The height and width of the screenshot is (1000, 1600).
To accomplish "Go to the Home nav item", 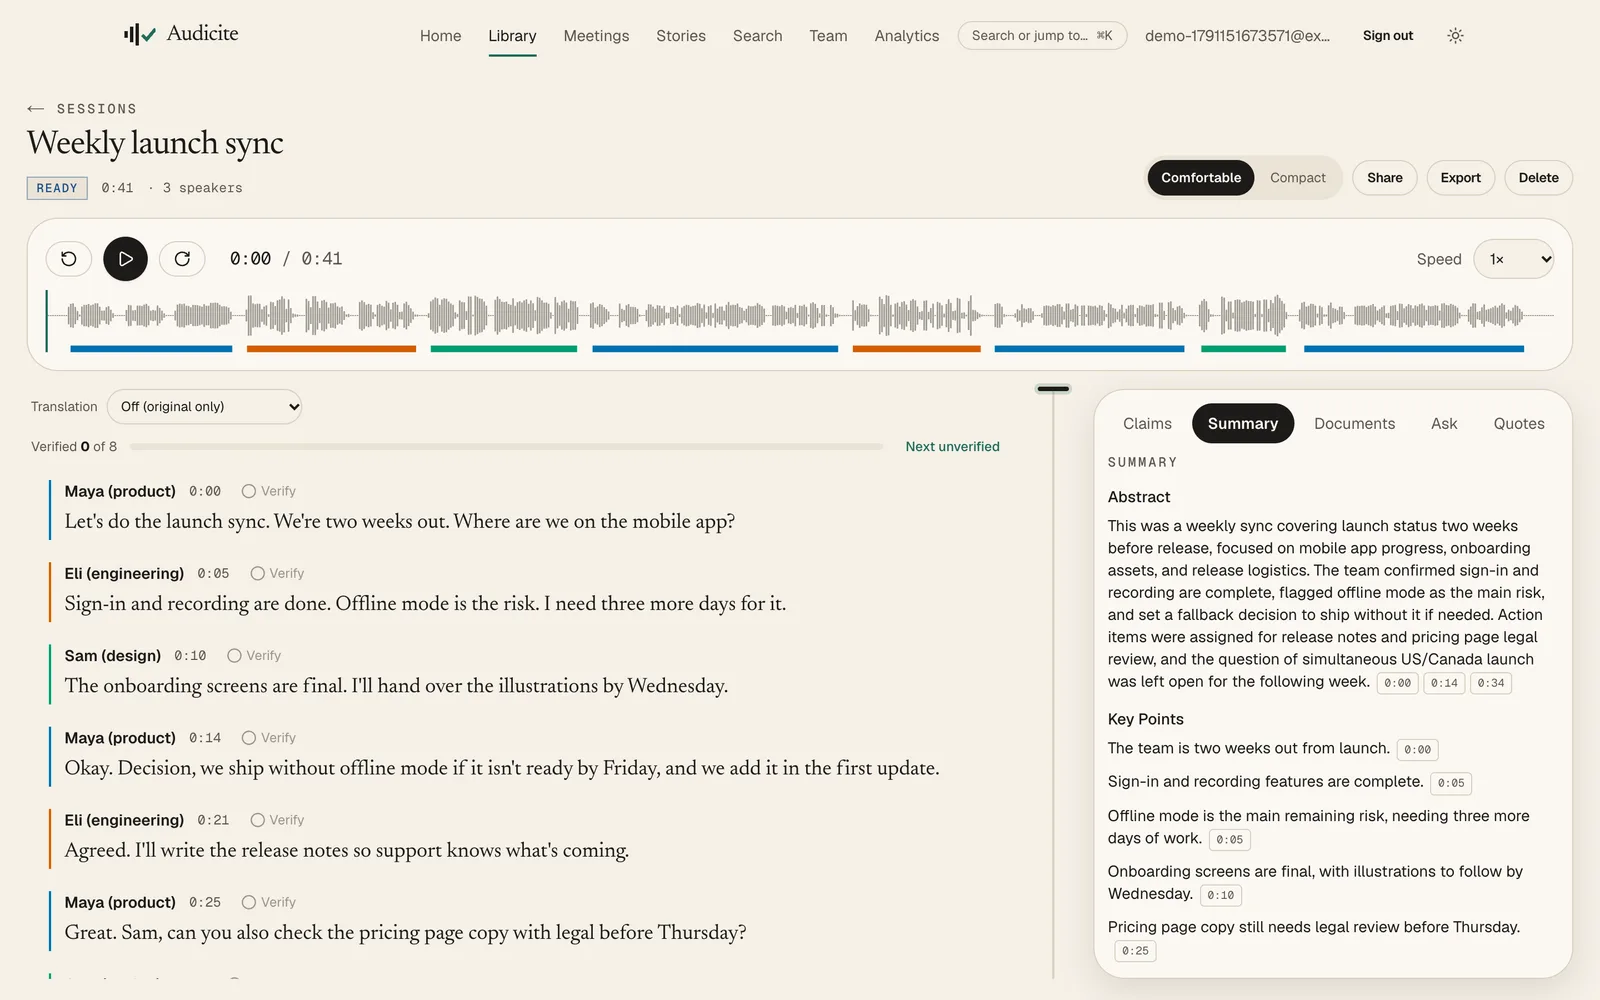I will 441,36.
